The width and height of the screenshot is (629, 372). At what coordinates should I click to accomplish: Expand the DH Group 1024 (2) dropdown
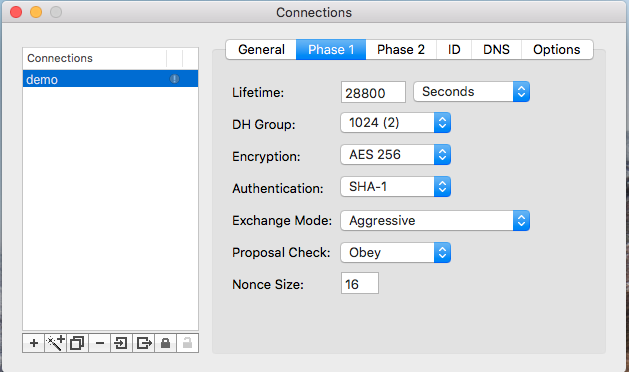(396, 122)
